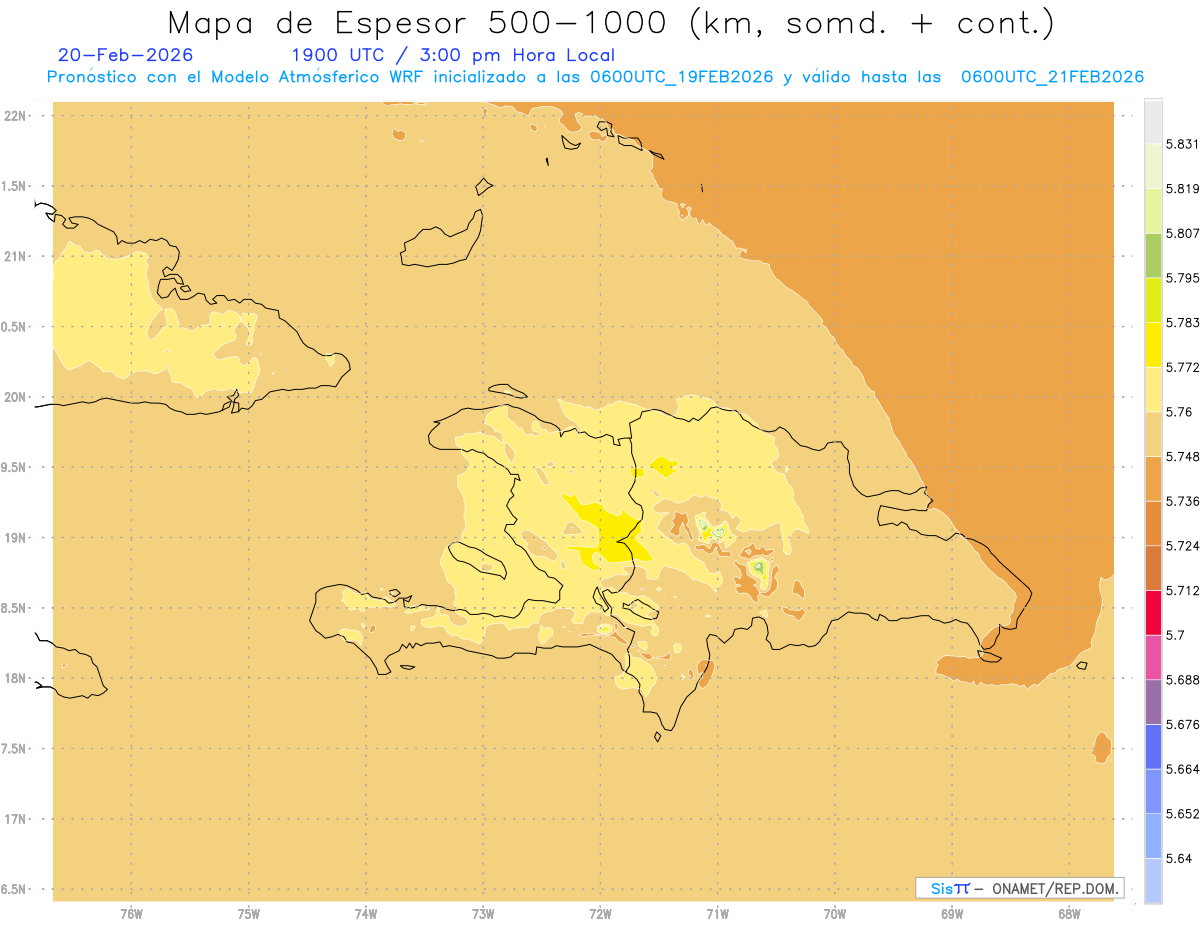Click the 22N latitude label
The image size is (1200, 927).
pyautogui.click(x=15, y=115)
